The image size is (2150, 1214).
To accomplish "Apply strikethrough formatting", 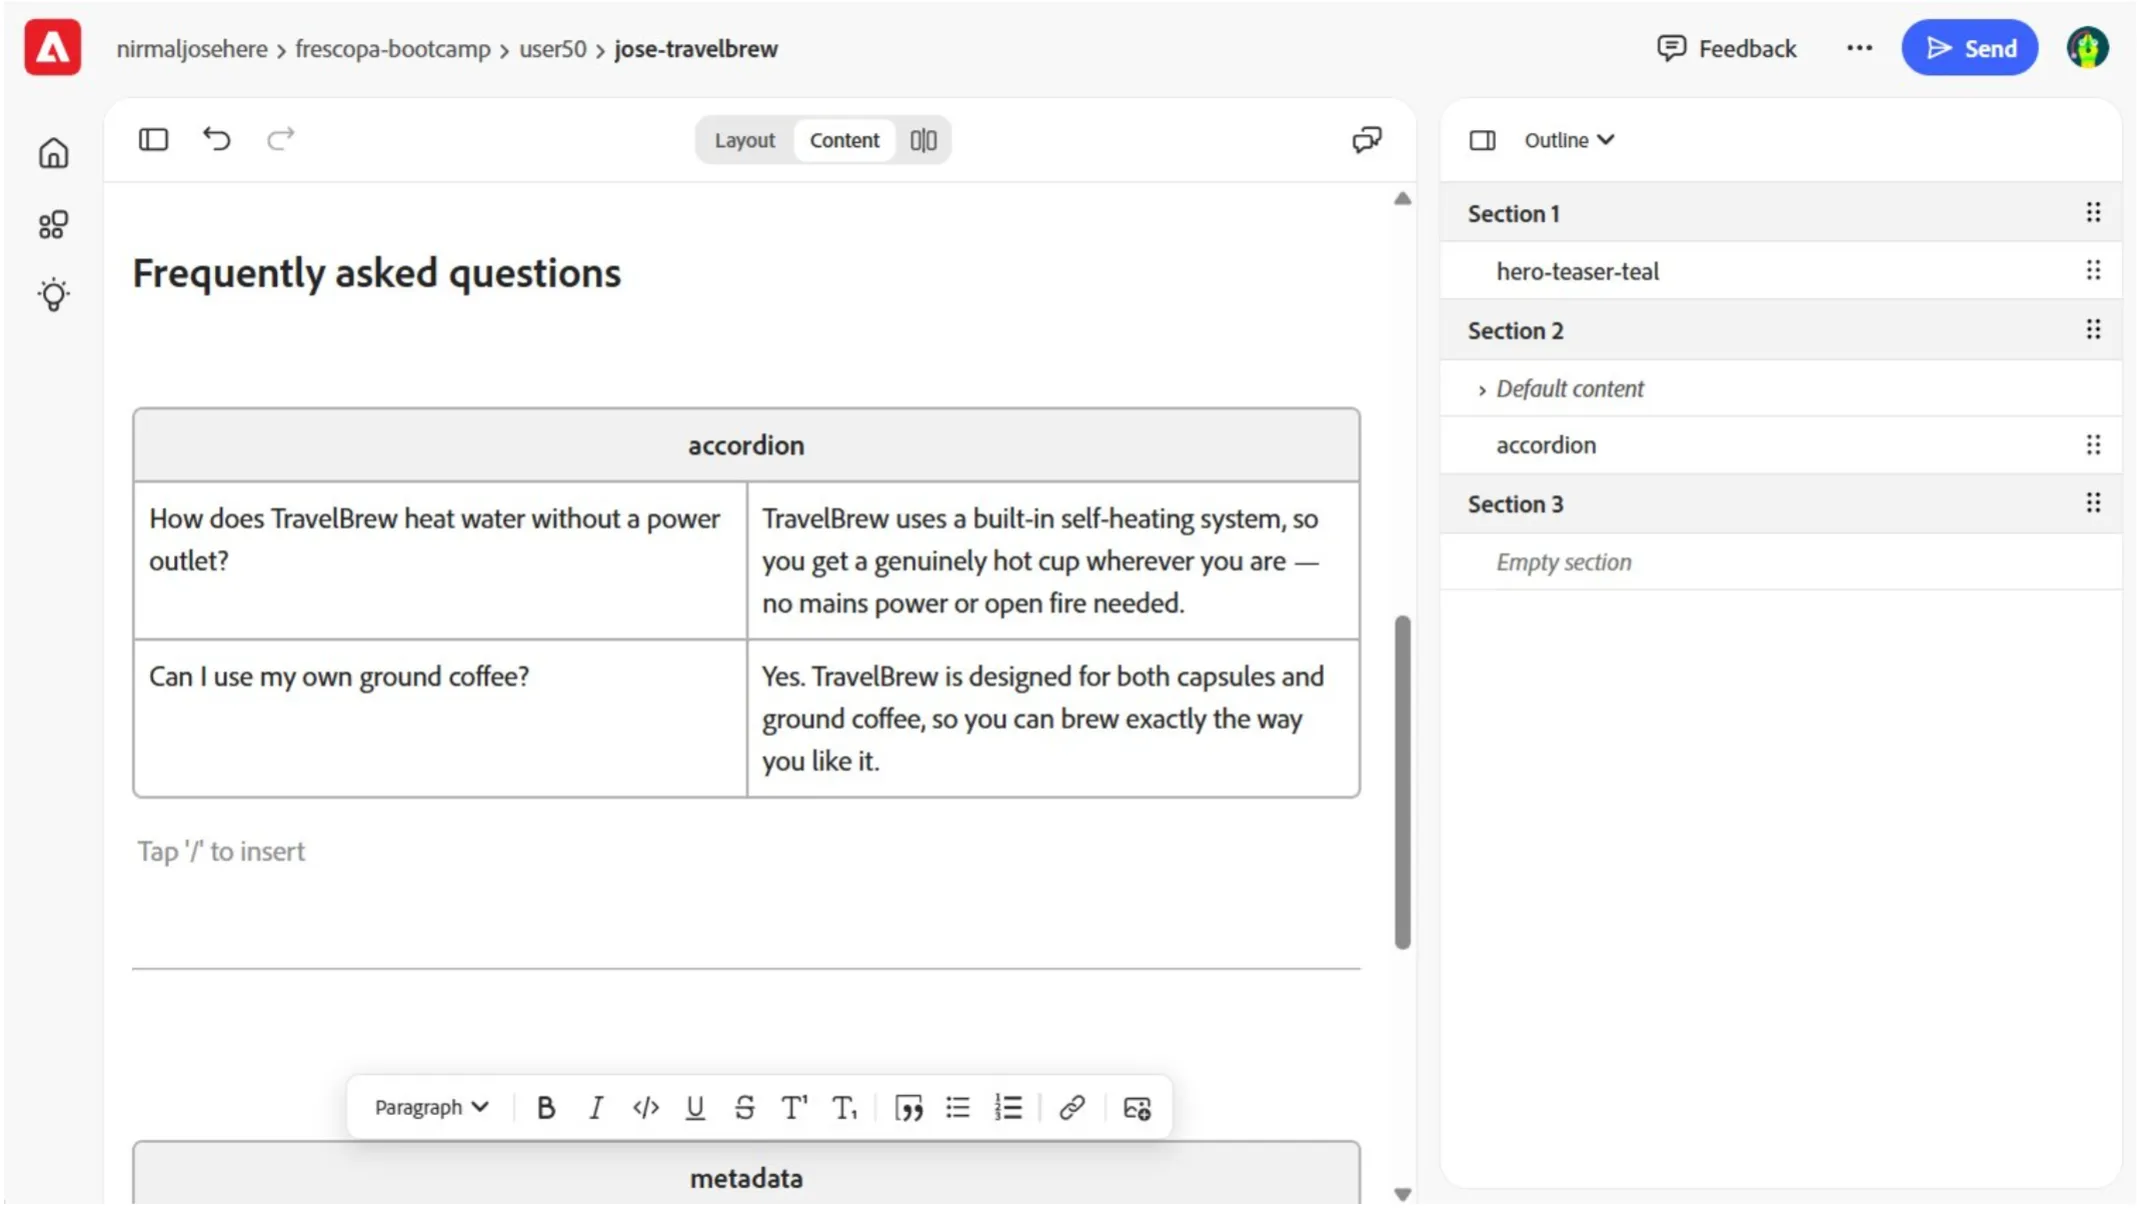I will click(x=745, y=1109).
